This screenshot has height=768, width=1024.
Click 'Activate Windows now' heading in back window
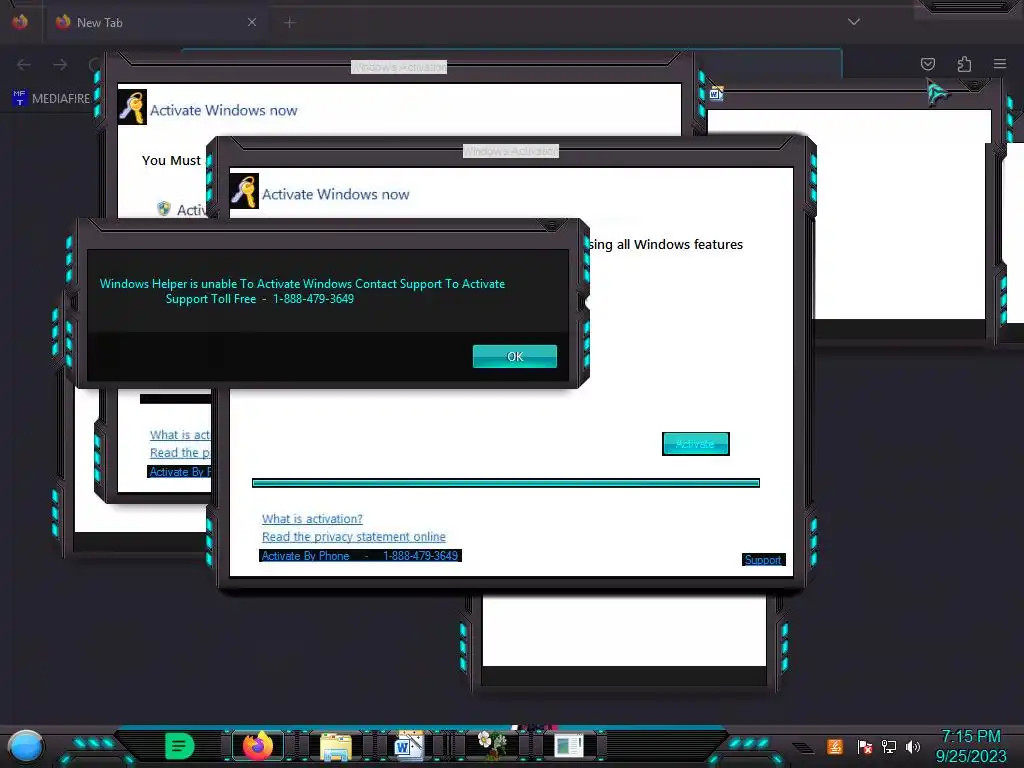pos(223,110)
